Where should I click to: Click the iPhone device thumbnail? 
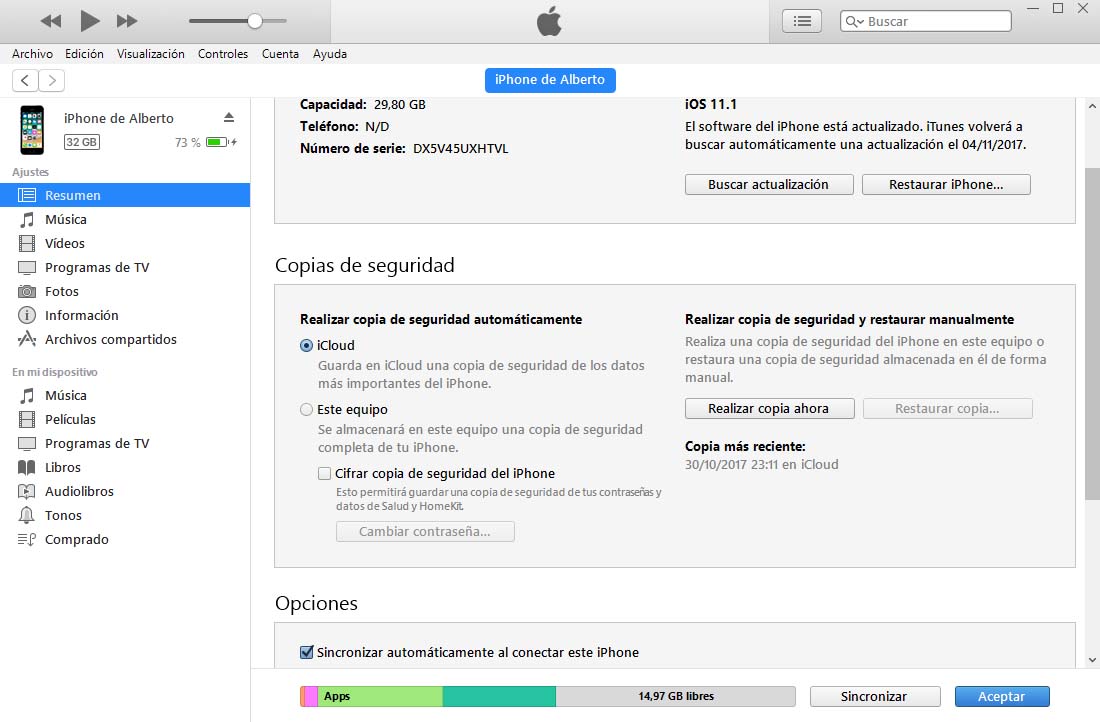tap(32, 130)
